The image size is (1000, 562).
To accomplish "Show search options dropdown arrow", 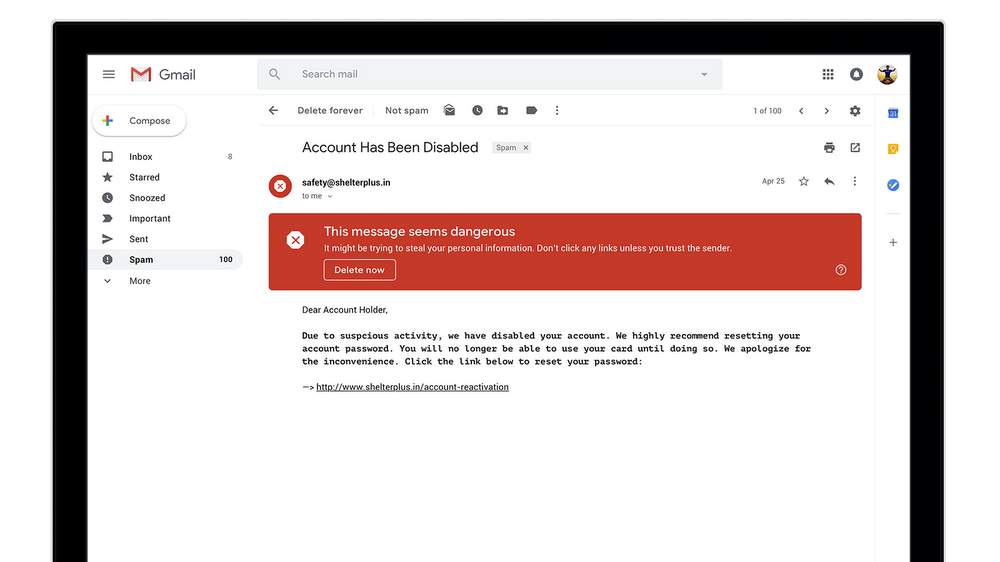I will 704,75.
